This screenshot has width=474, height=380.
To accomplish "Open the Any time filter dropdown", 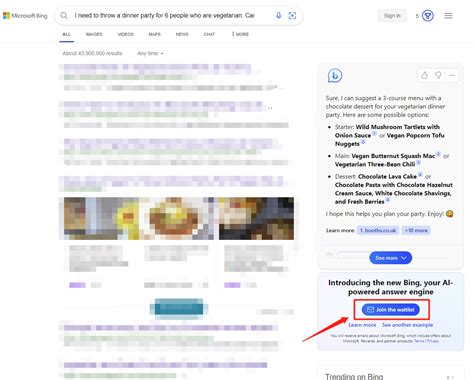I will point(150,53).
